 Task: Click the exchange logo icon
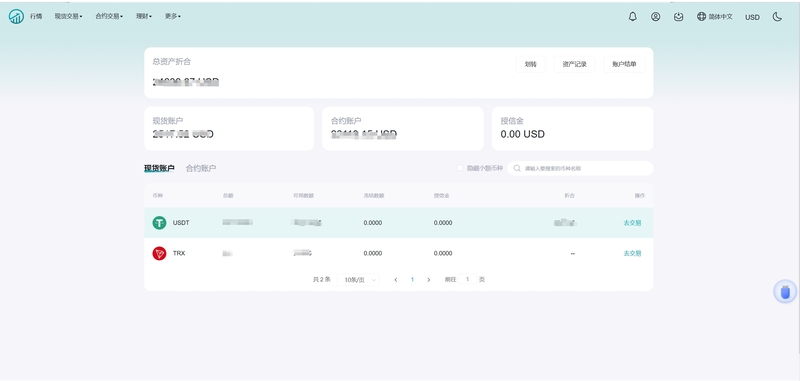pos(16,16)
